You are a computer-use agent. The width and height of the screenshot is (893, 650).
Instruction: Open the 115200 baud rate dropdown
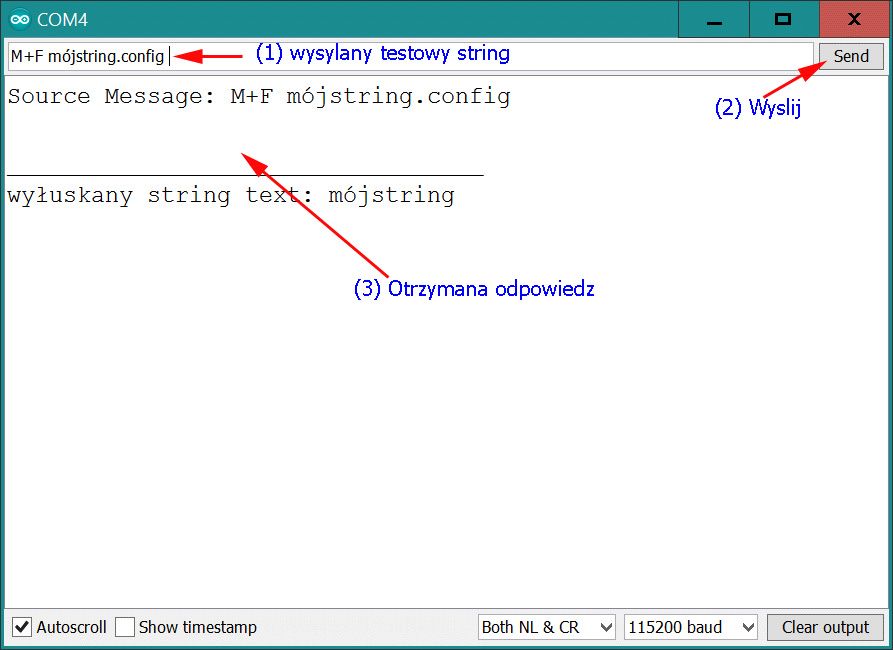point(690,627)
